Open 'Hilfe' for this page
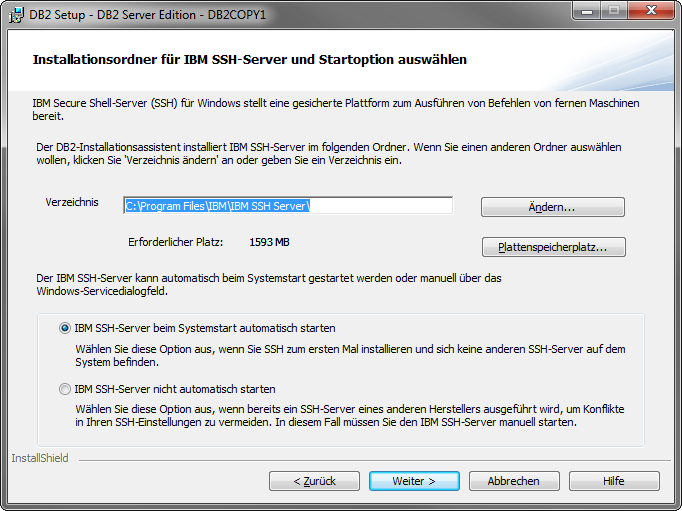 (614, 481)
